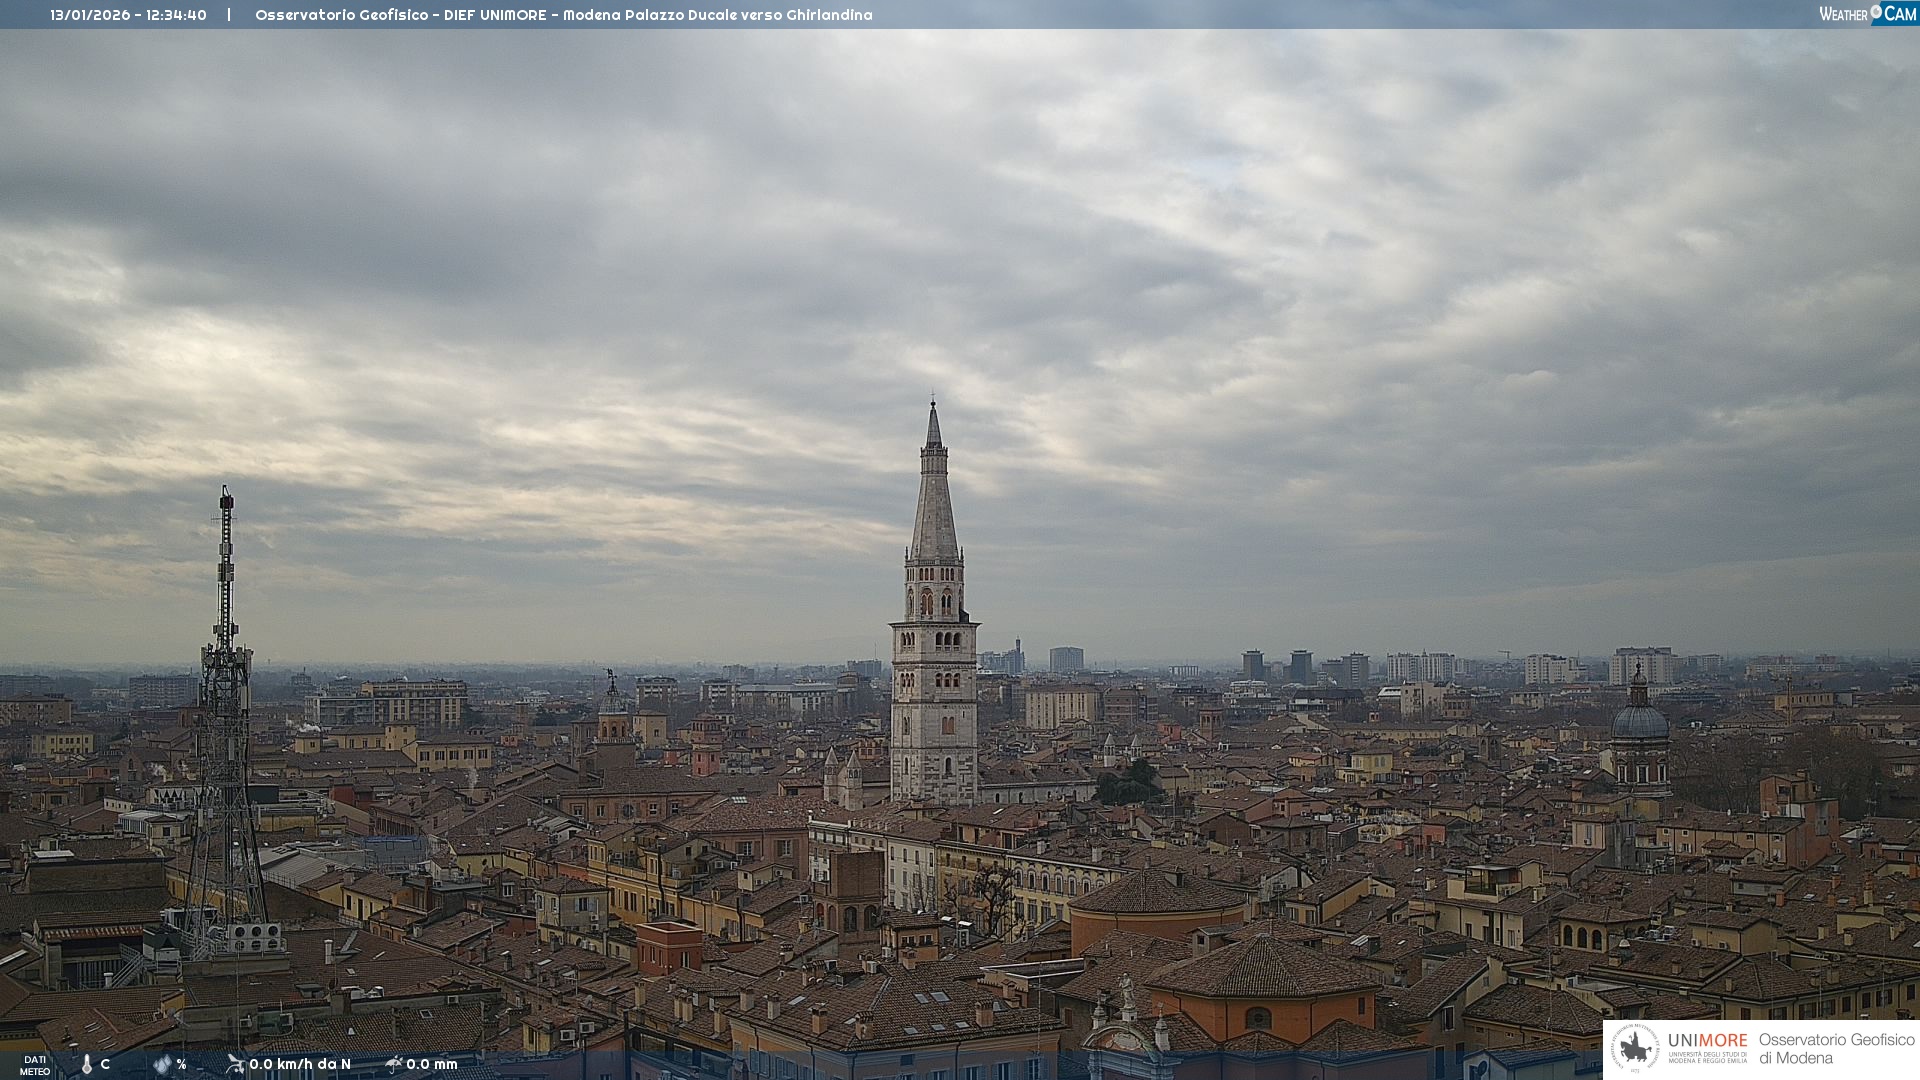The image size is (1920, 1080).
Task: Click the temperature unit C label
Action: point(105,1064)
